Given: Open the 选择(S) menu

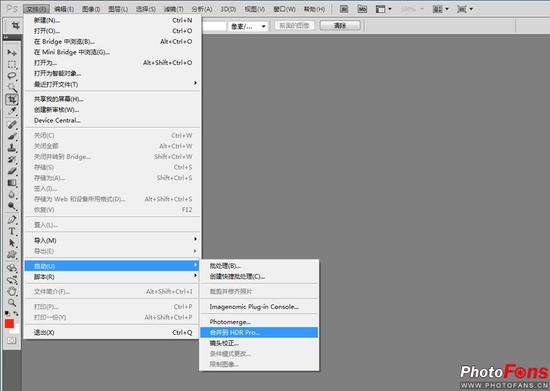Looking at the screenshot, I should pyautogui.click(x=146, y=9).
